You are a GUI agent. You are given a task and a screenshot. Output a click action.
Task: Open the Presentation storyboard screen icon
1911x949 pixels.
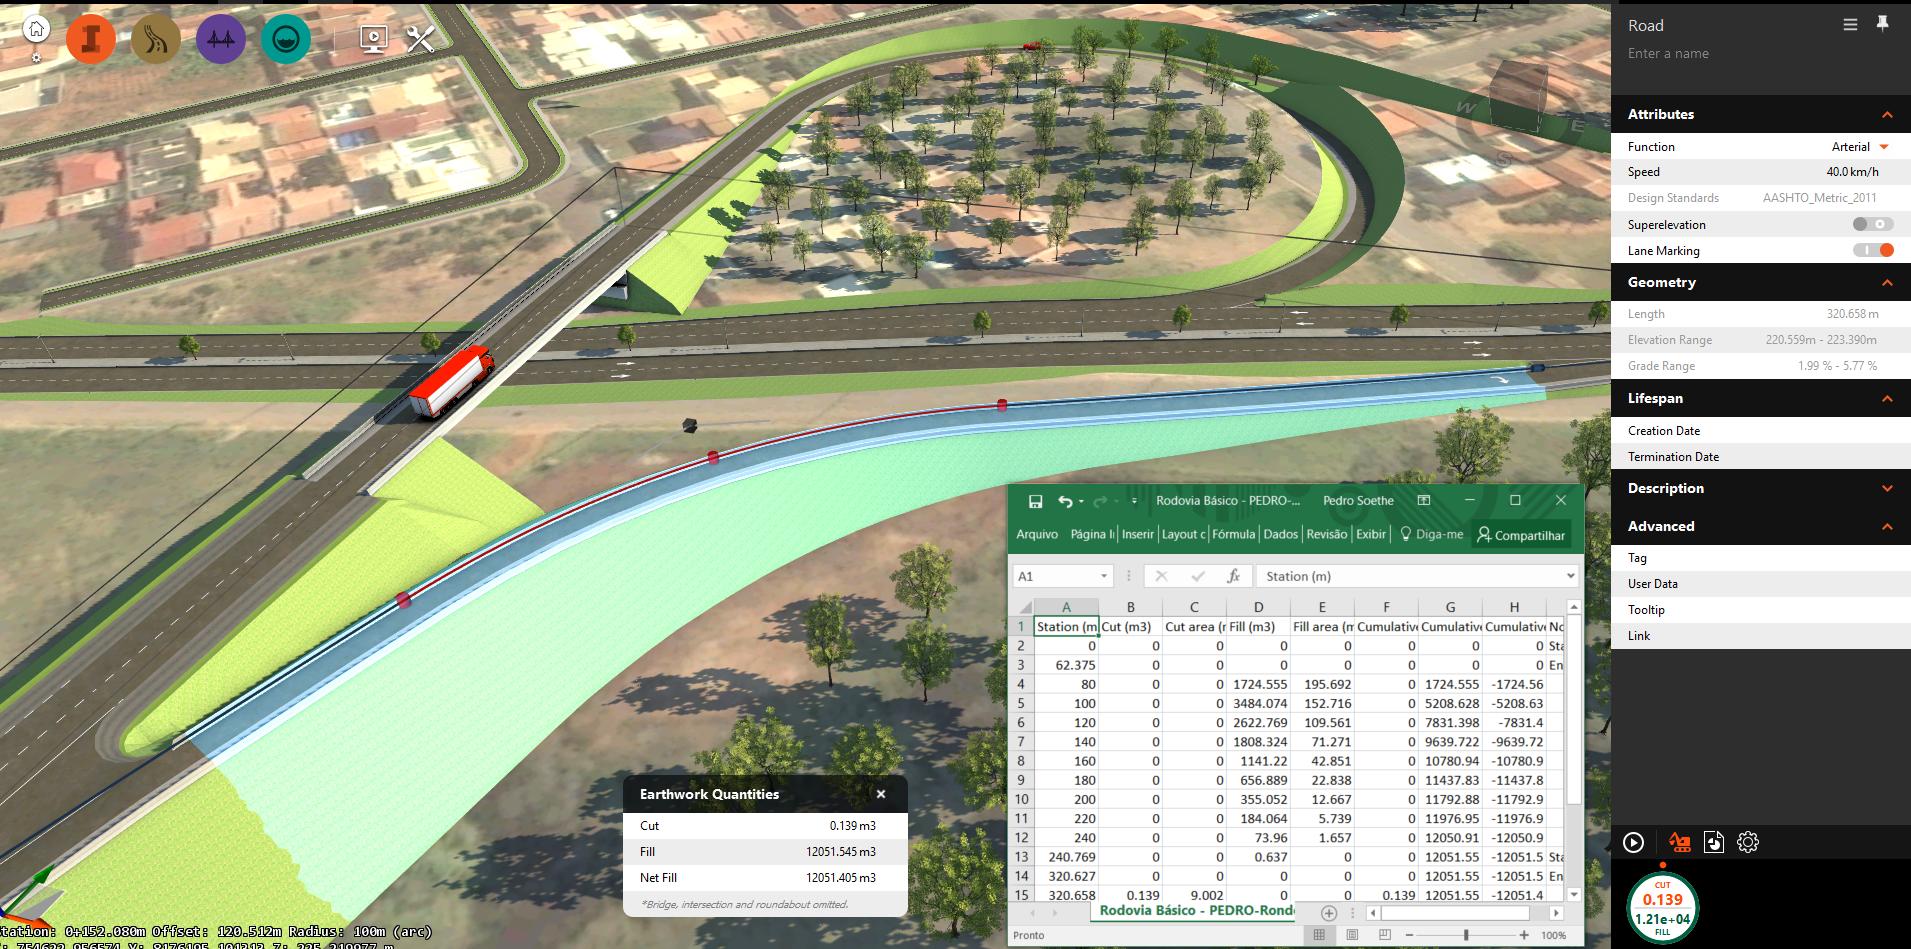pos(373,39)
